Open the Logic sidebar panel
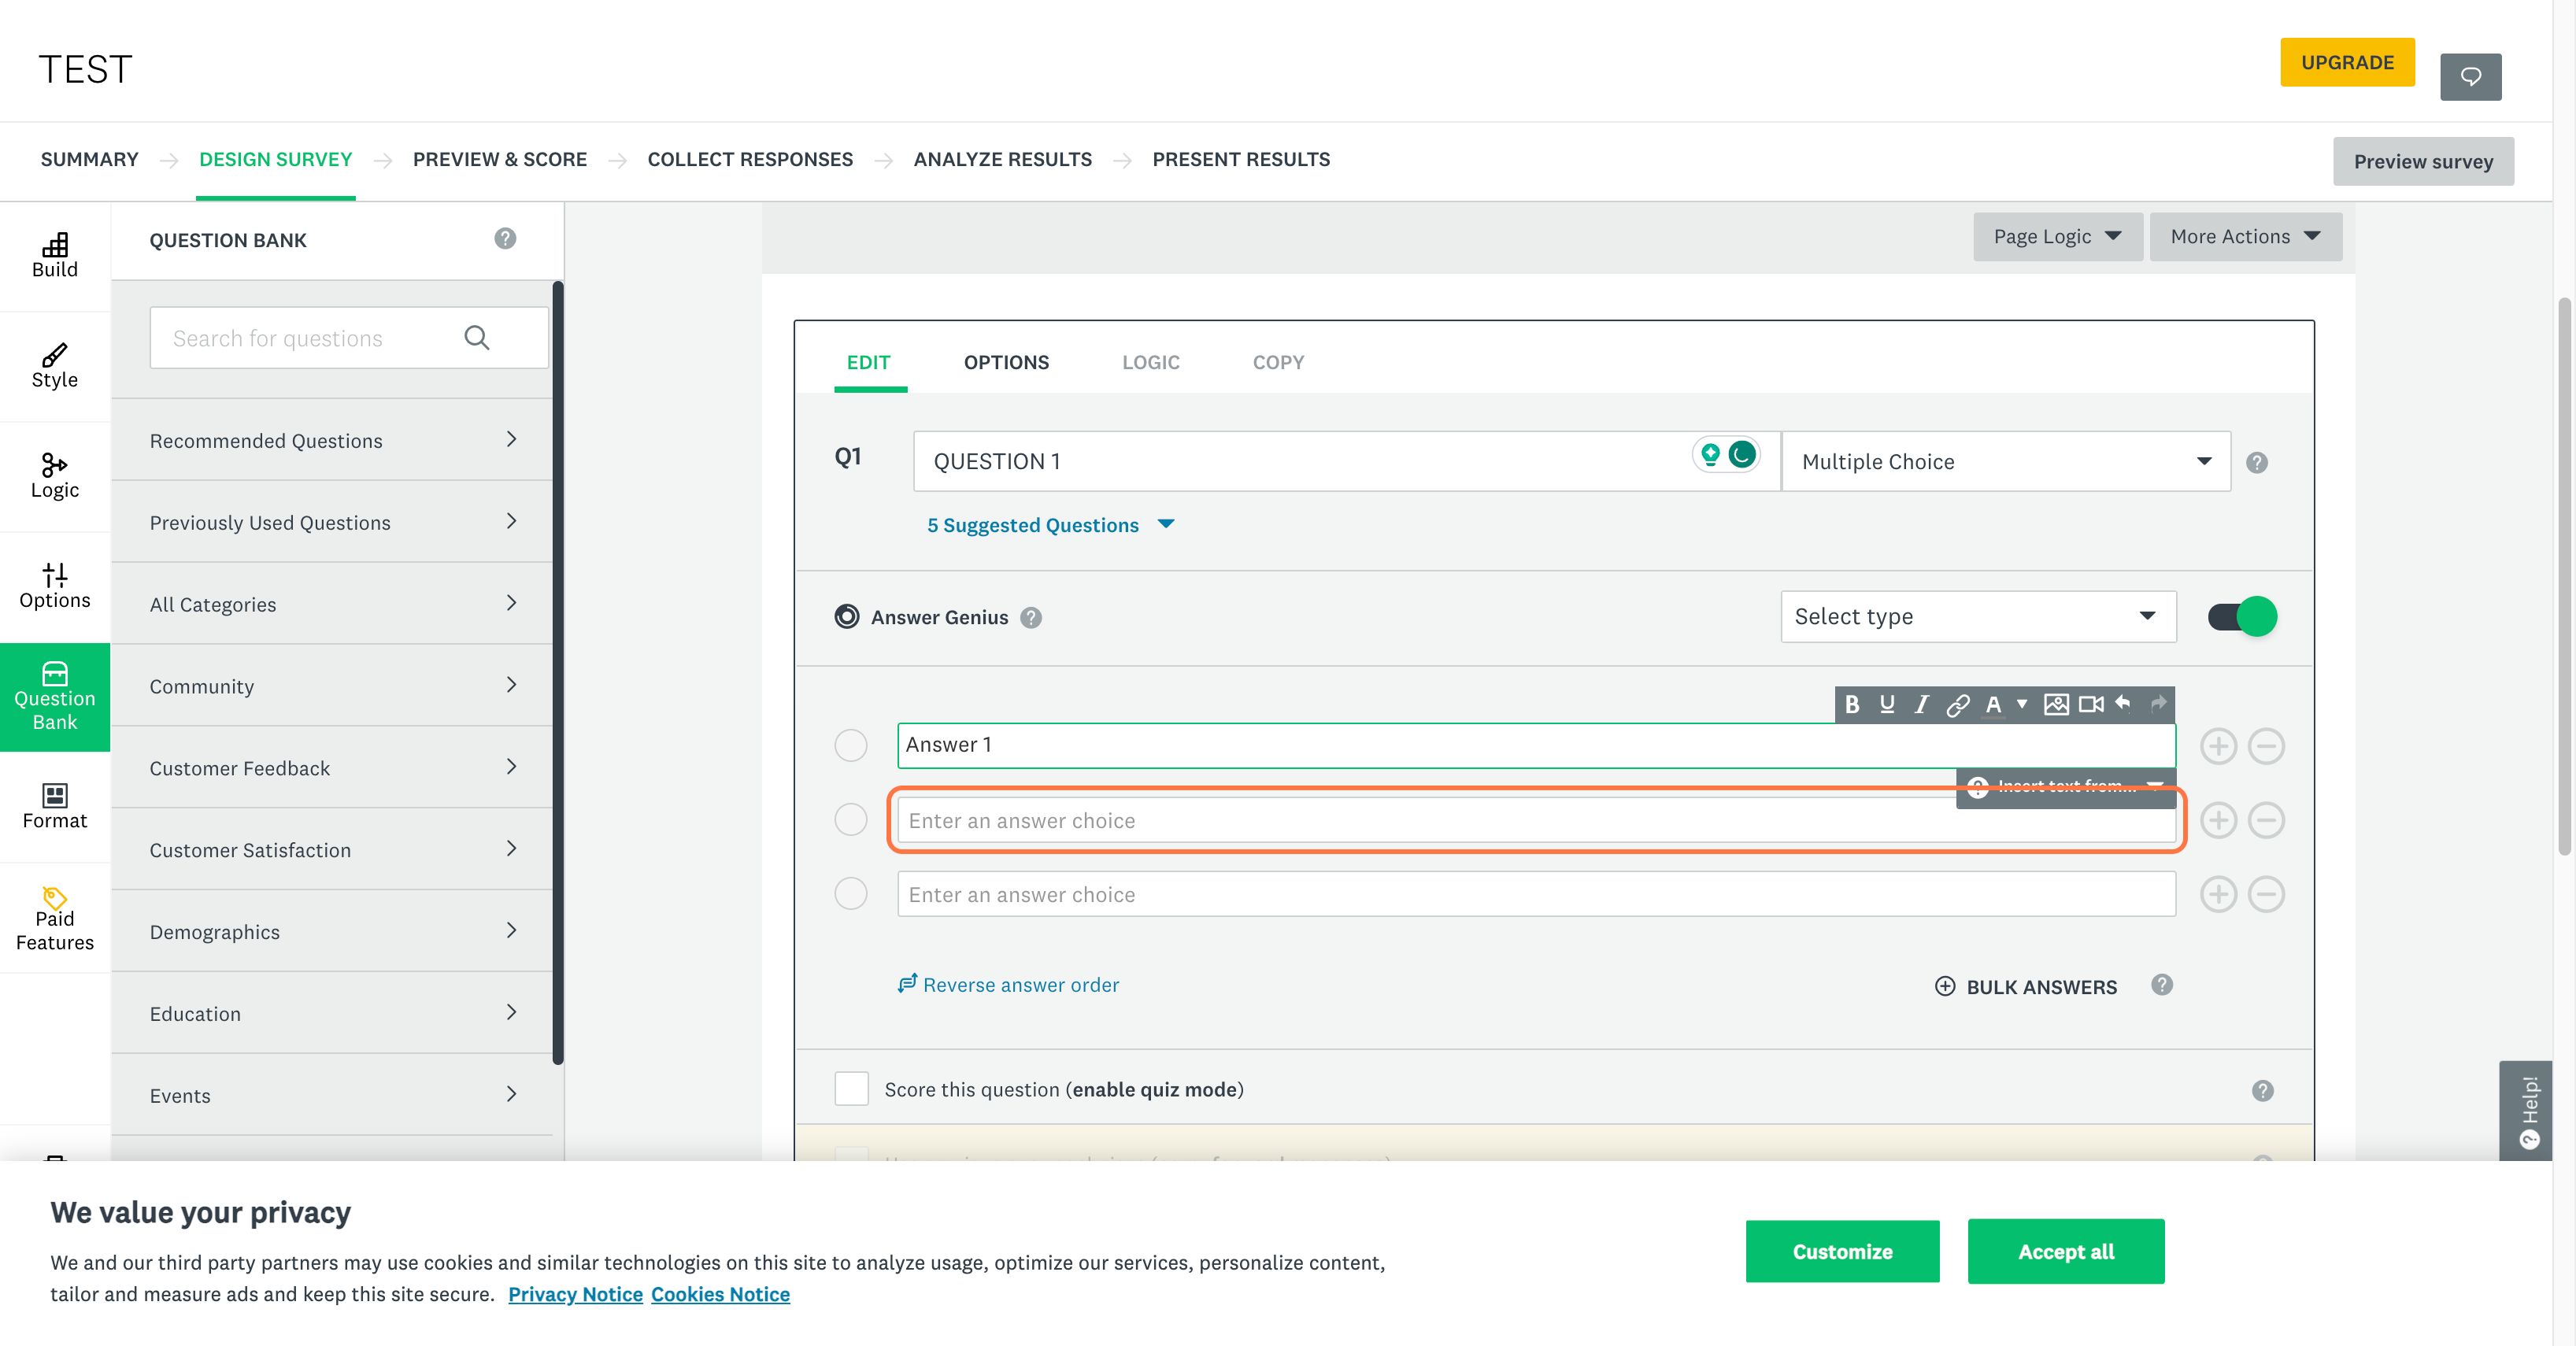The width and height of the screenshot is (2576, 1346). tap(55, 476)
